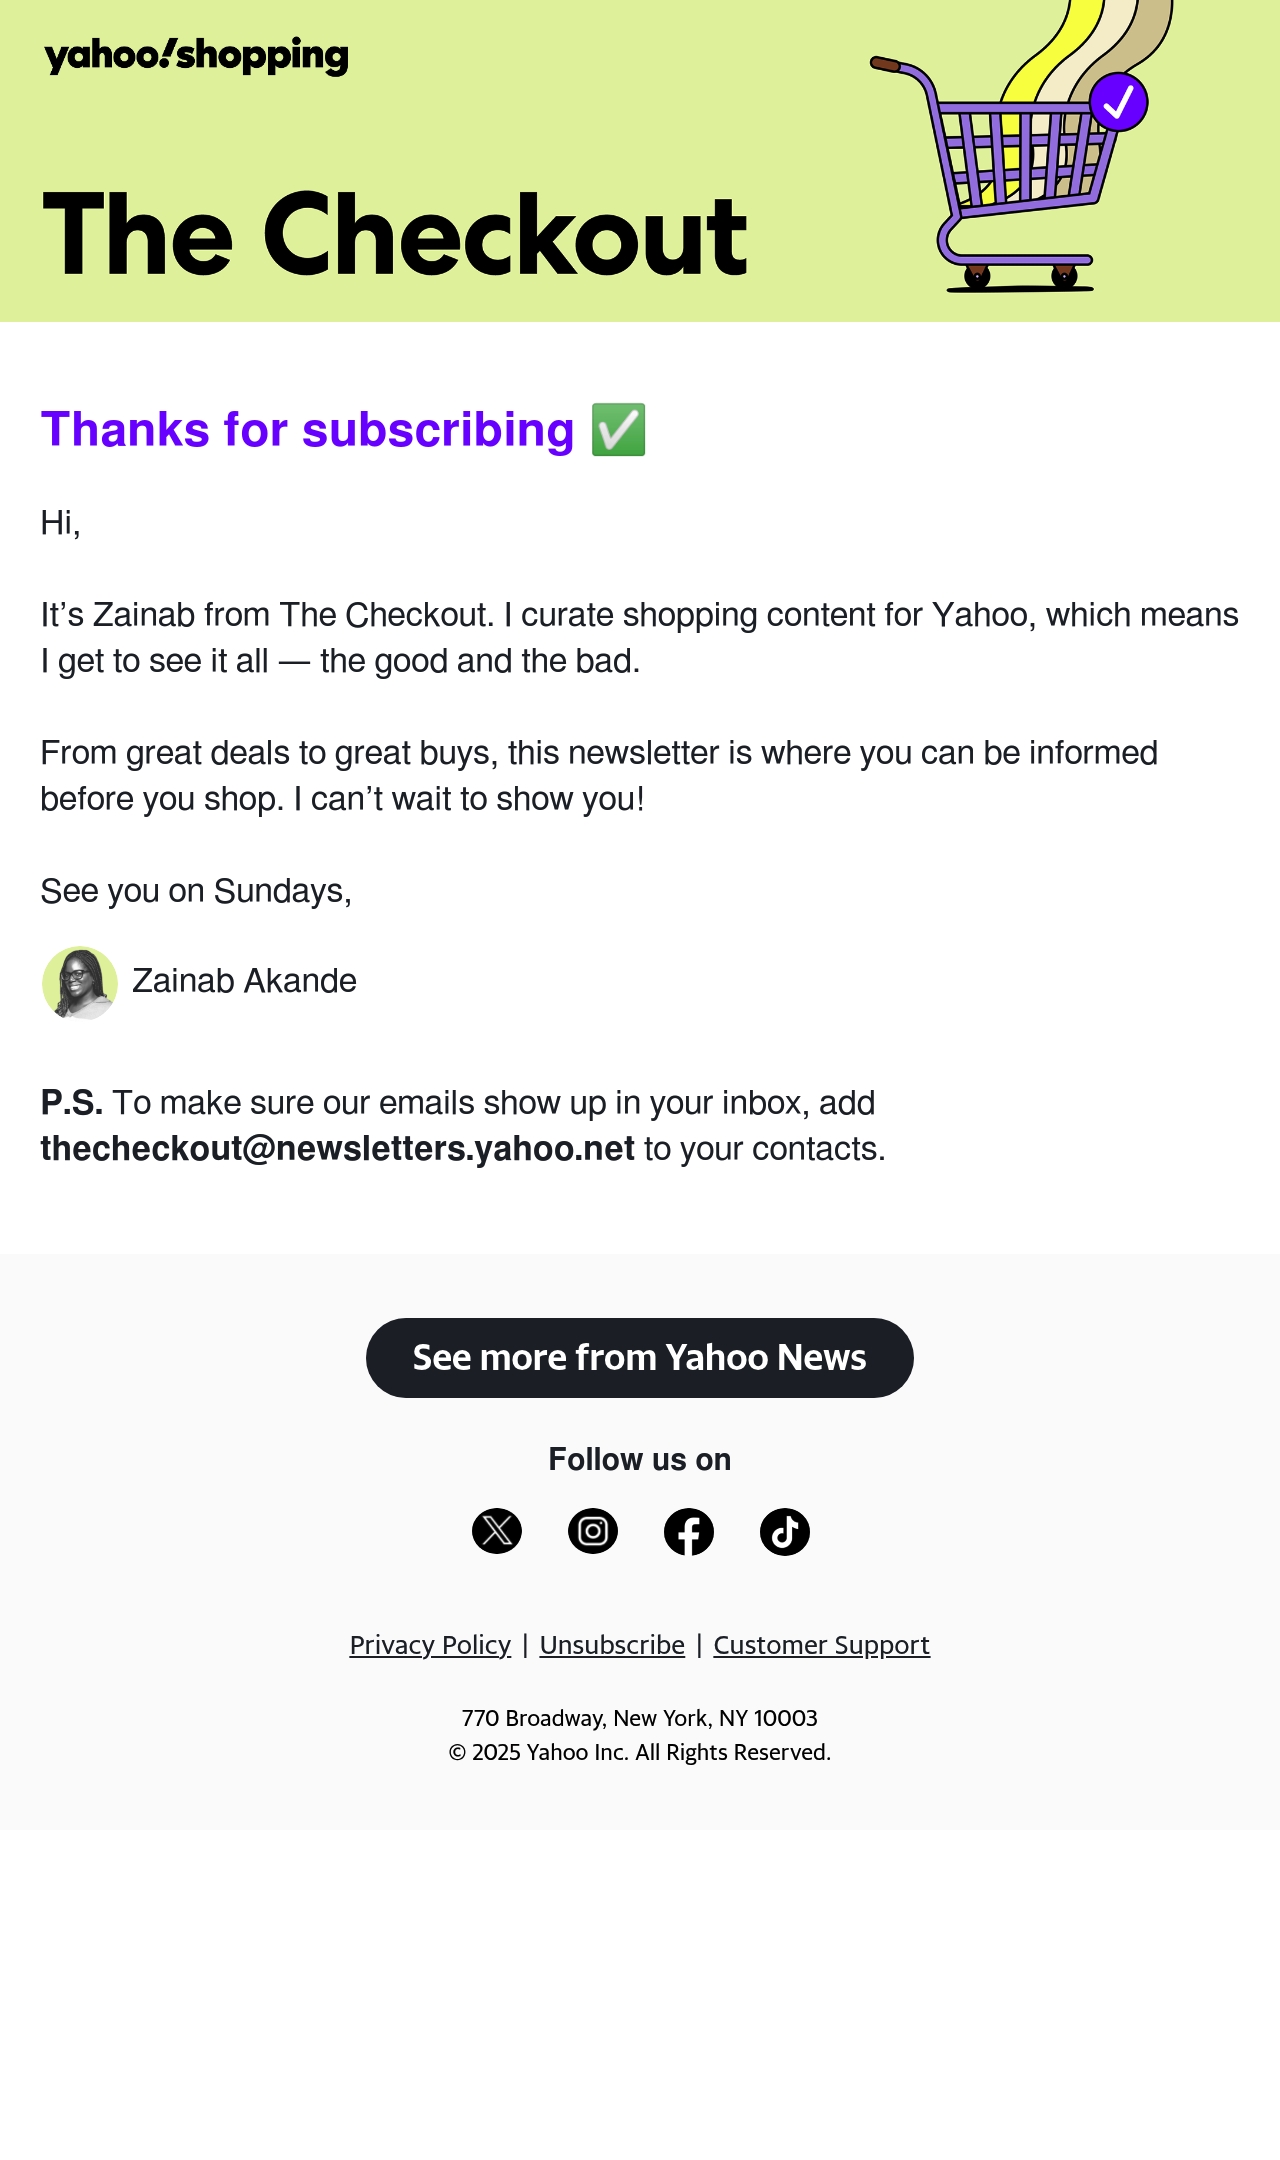Click the Unsubscribe link

612,1645
